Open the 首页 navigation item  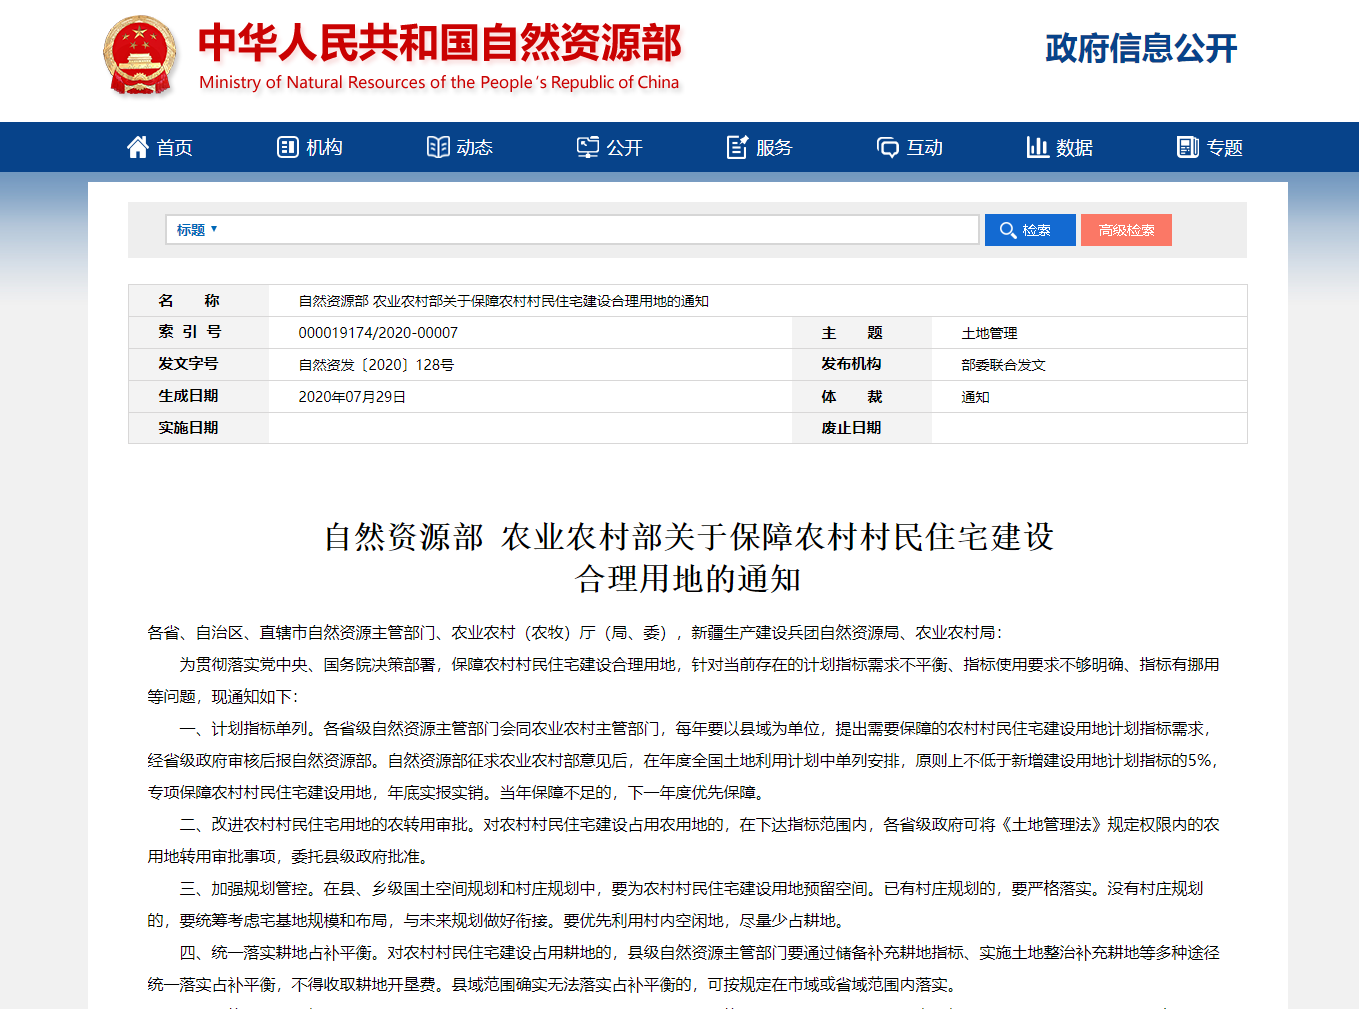159,147
